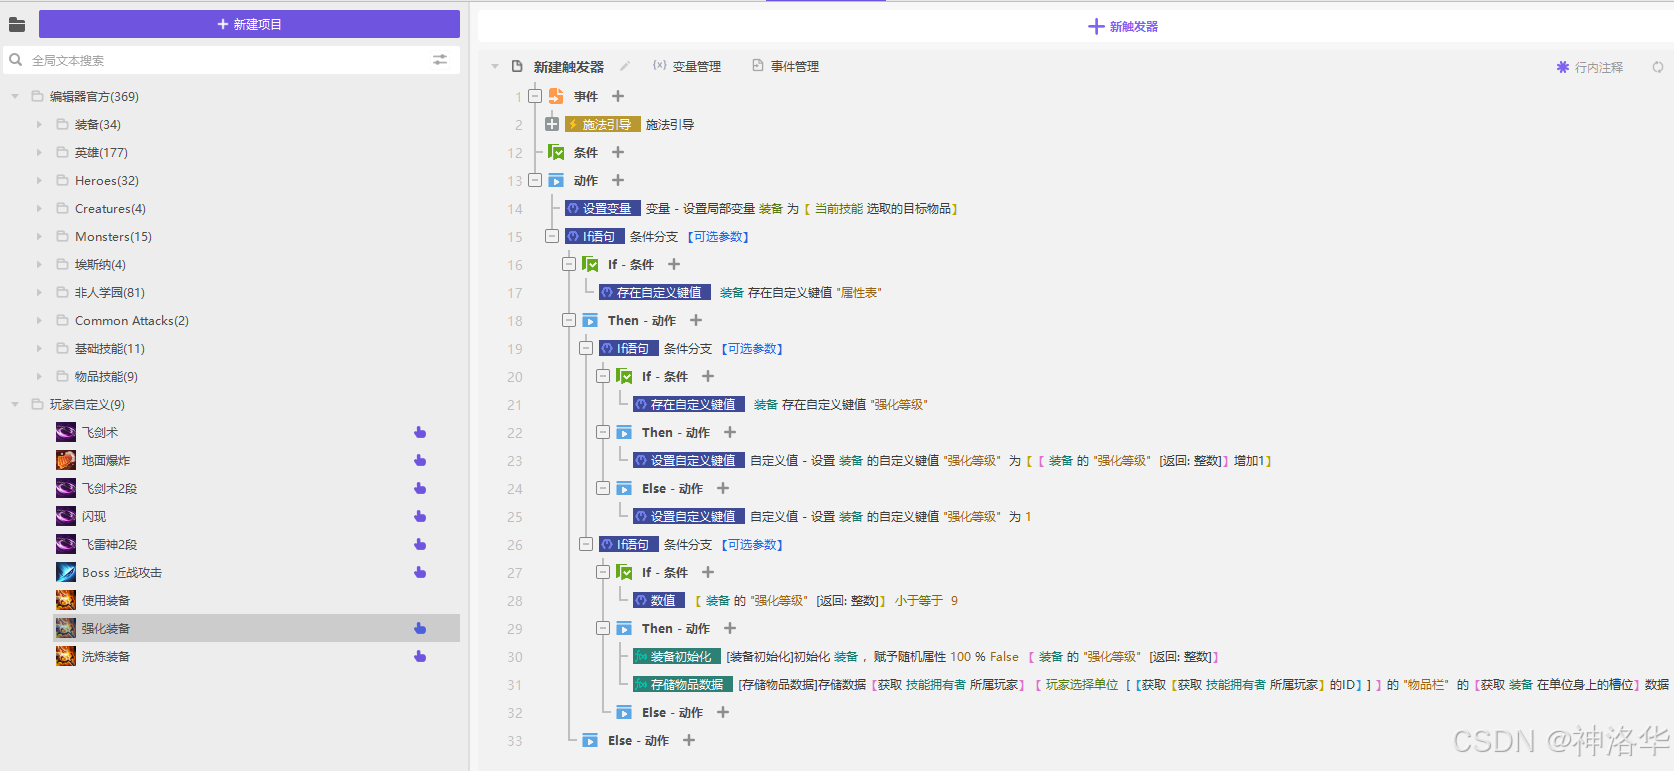
Task: Collapse the 动作 section on line 13
Action: [x=535, y=180]
